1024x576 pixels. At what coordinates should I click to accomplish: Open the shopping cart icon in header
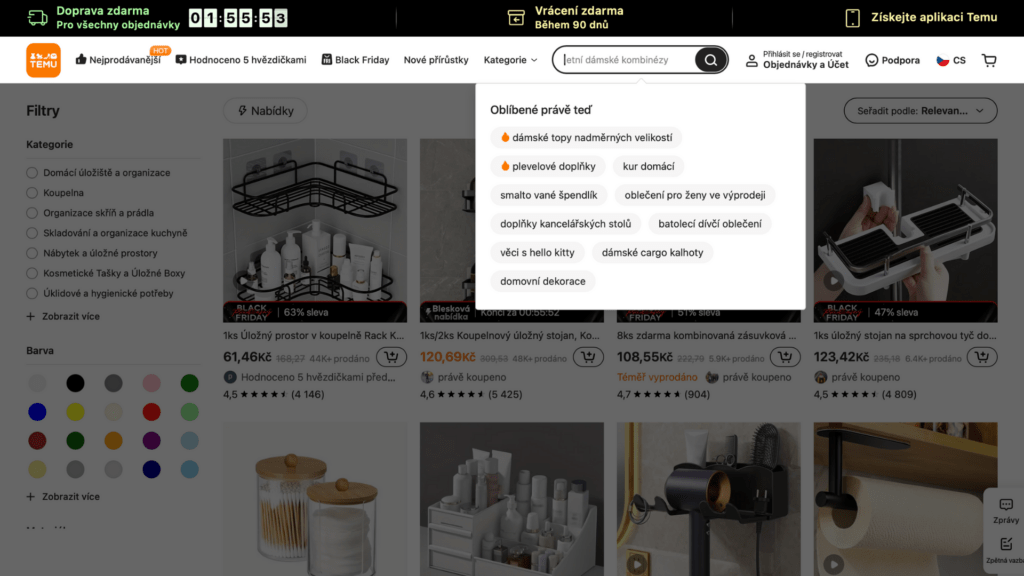pyautogui.click(x=989, y=60)
